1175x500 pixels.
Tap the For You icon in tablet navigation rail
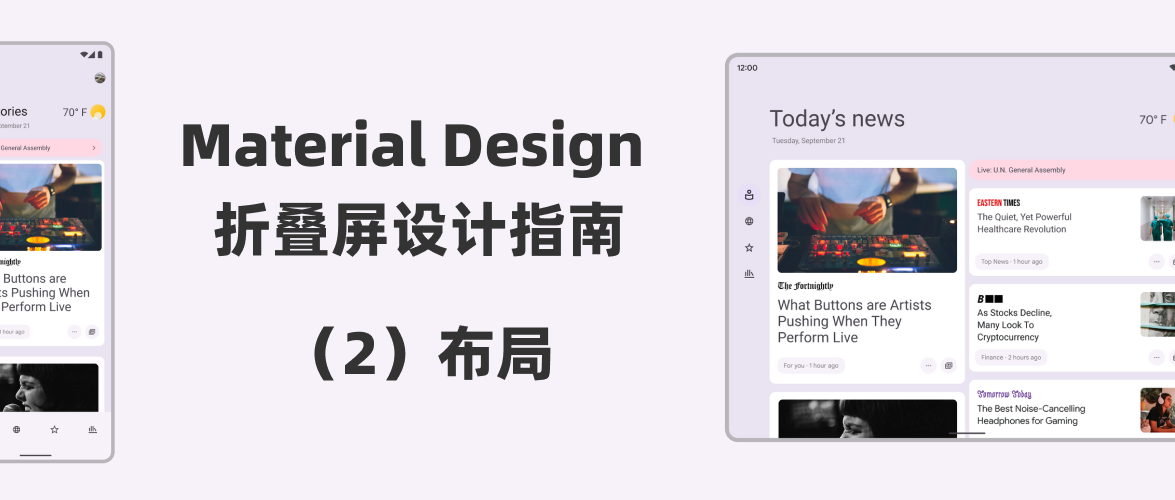click(749, 196)
